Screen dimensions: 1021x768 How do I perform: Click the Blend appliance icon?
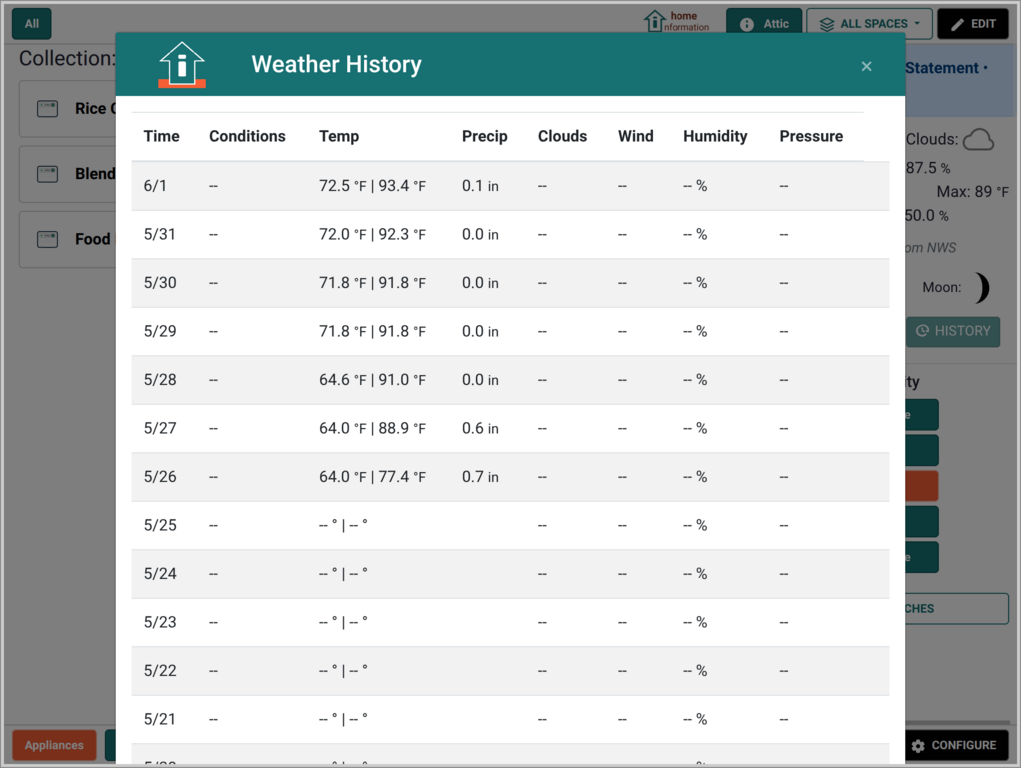point(48,174)
